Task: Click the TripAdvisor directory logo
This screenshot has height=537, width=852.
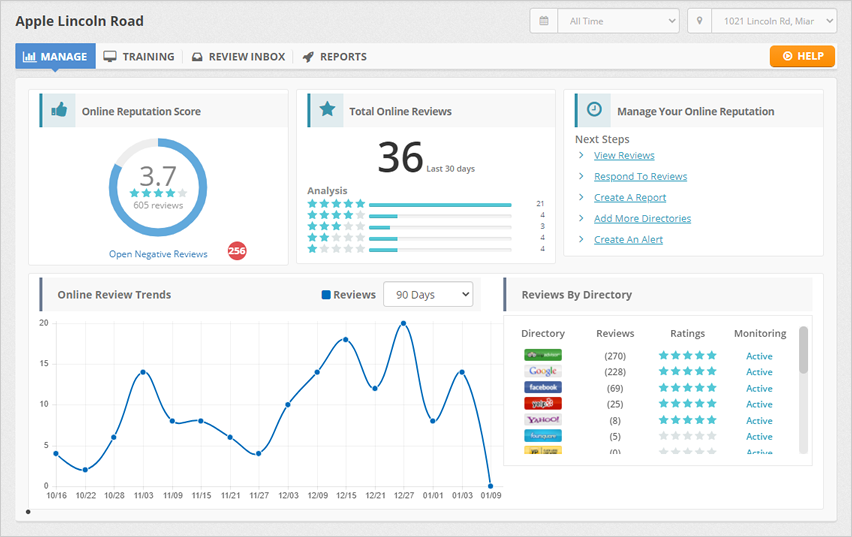Action: pyautogui.click(x=543, y=355)
